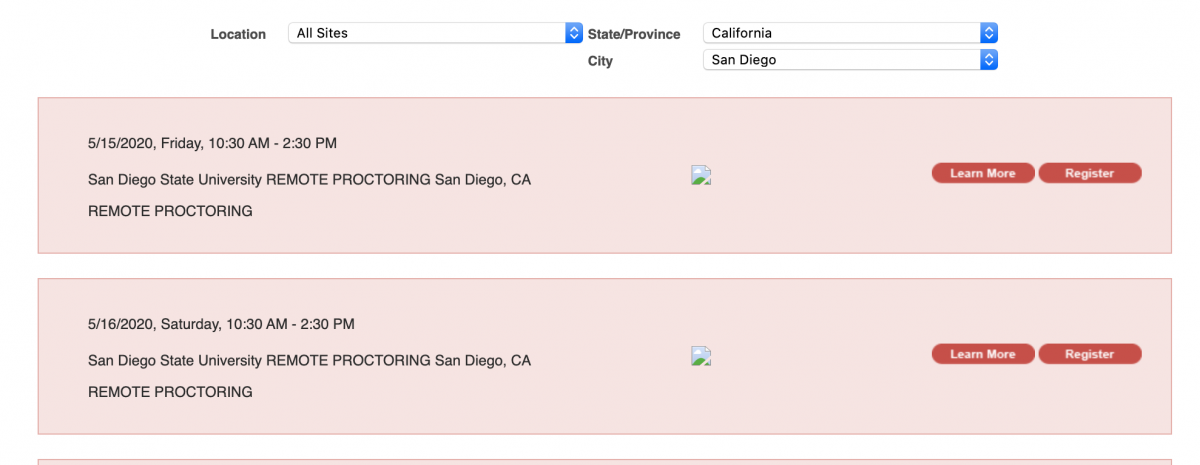Click the REMOTE PROCTORING line under the Saturday listing
Viewport: 1200px width, 465px height.
[170, 392]
